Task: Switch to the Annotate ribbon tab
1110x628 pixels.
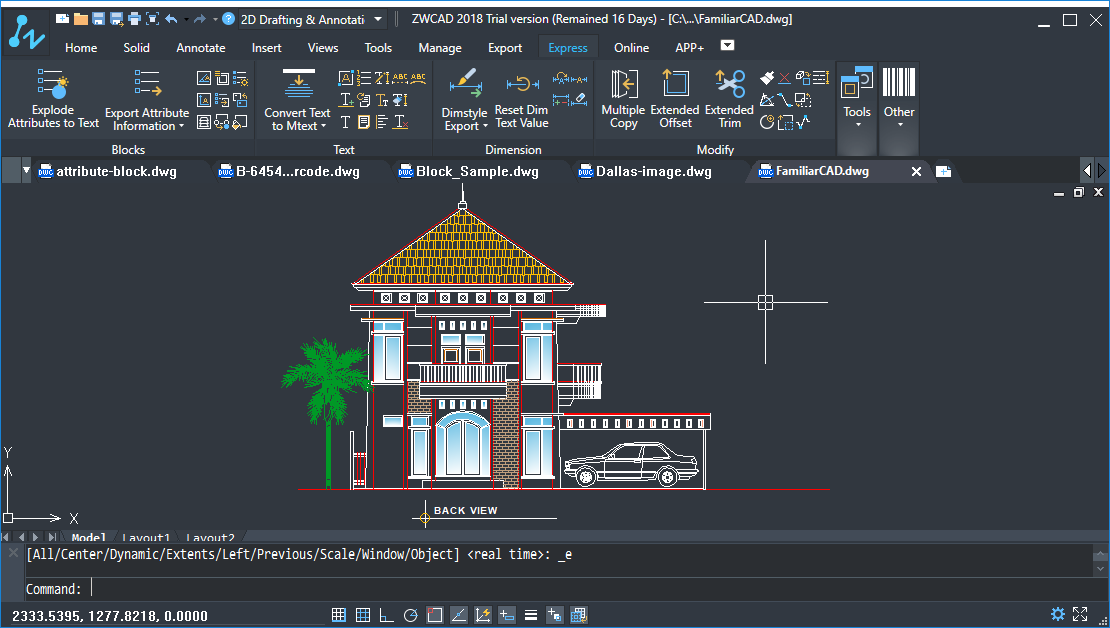Action: point(200,47)
